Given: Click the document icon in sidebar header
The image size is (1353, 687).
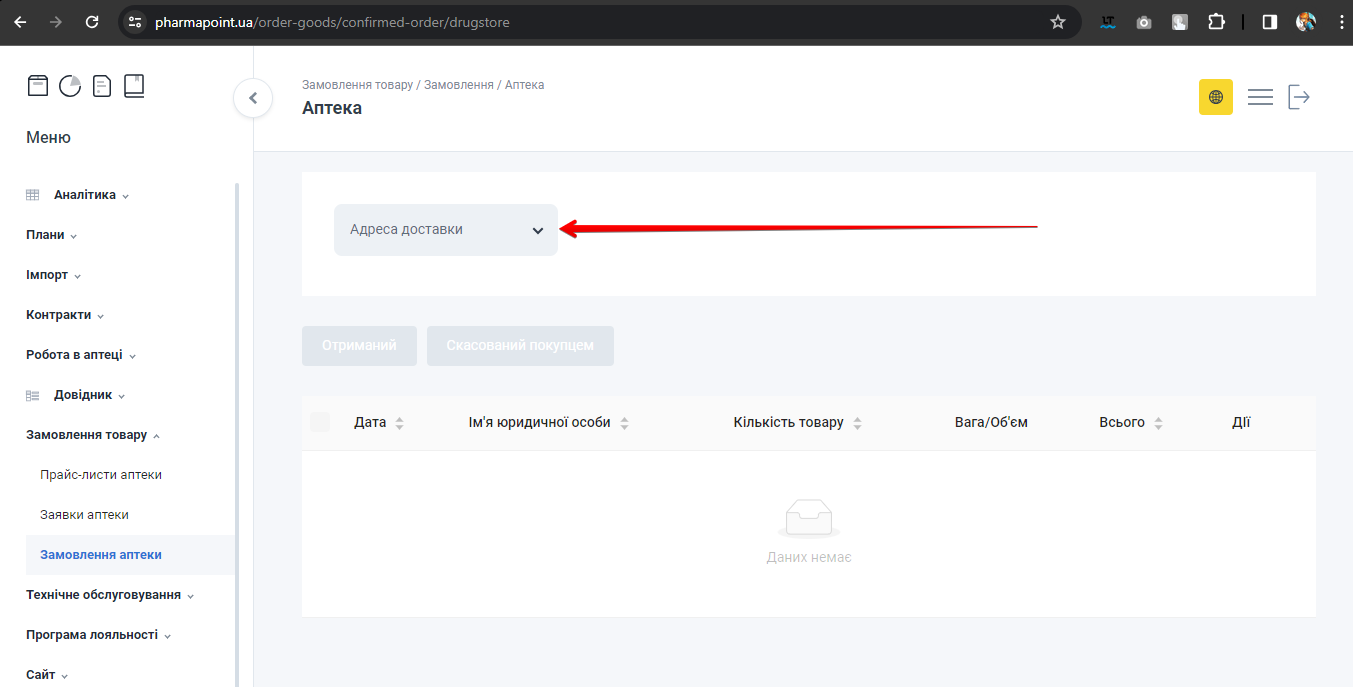Looking at the screenshot, I should click(102, 86).
